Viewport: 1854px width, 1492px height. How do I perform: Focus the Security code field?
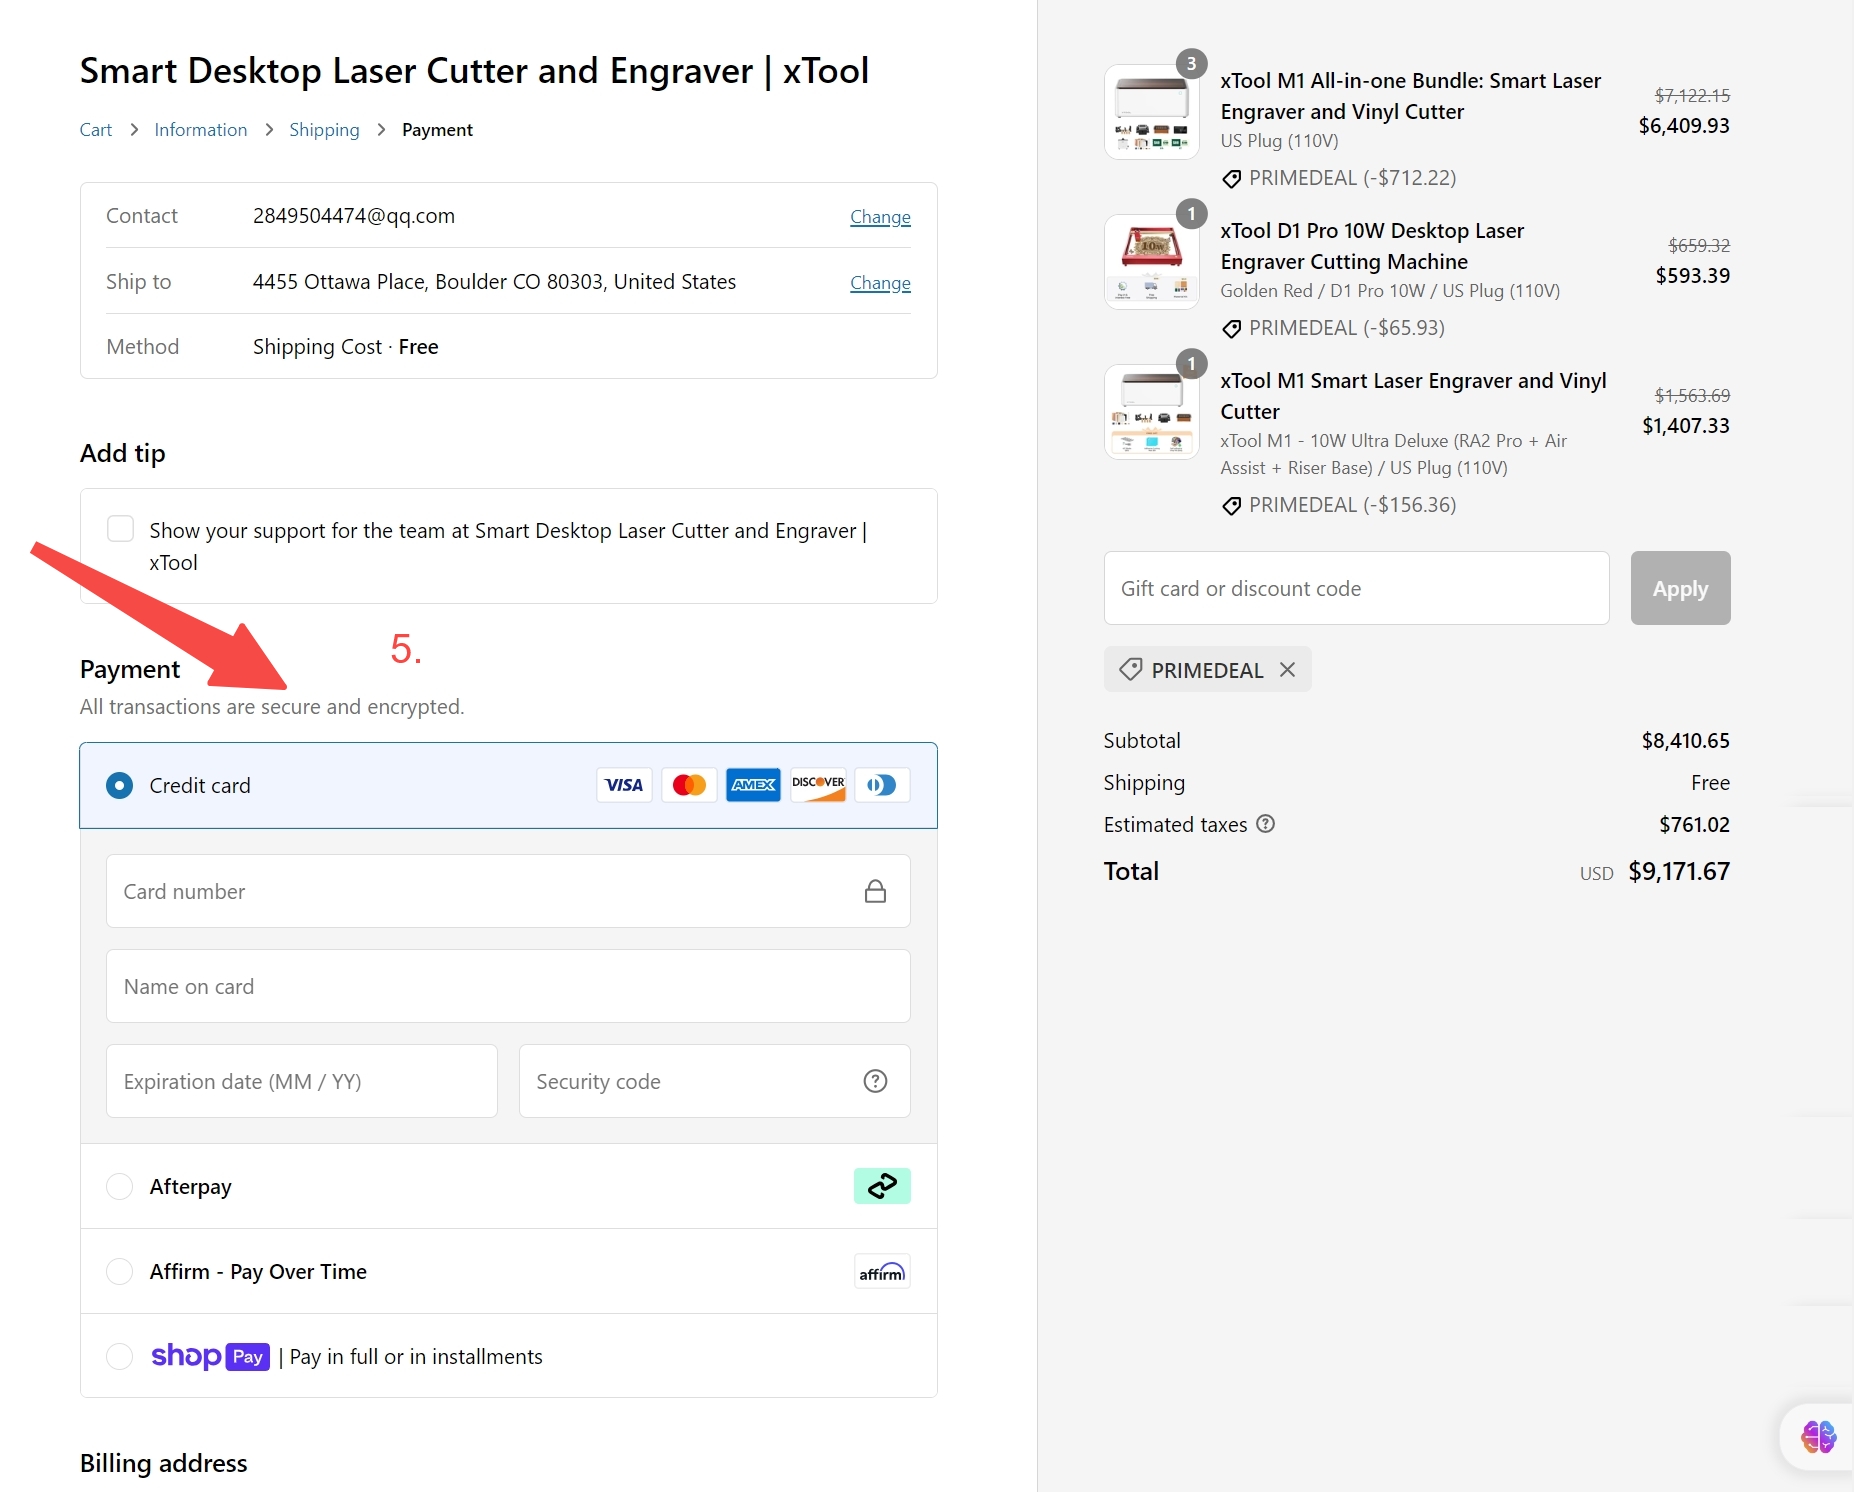tap(714, 1081)
